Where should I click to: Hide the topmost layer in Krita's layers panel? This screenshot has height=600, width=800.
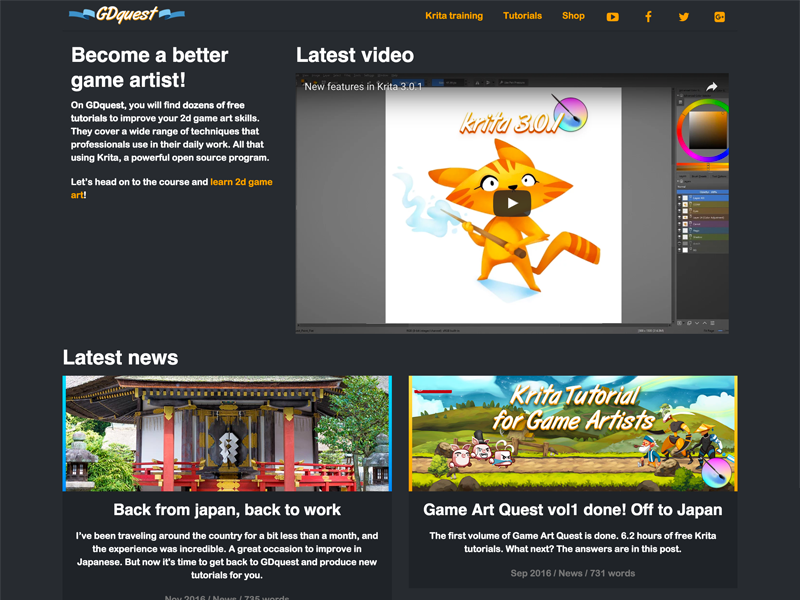[x=678, y=198]
